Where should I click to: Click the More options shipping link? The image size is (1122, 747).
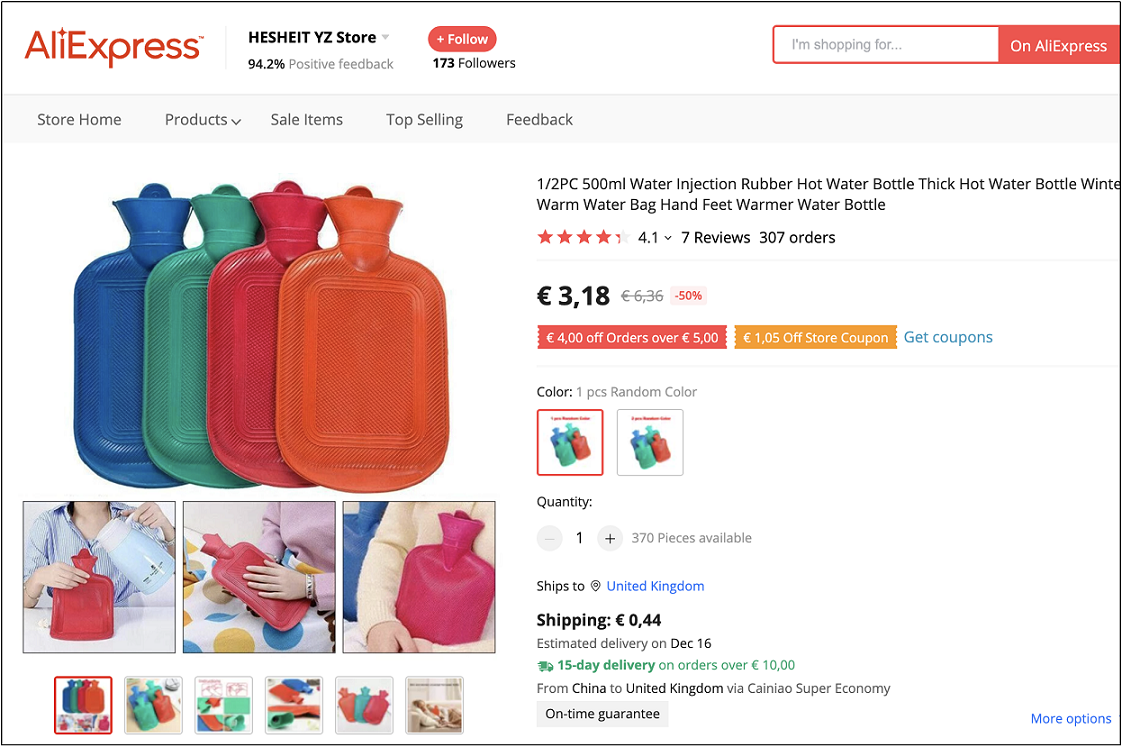coord(1070,718)
